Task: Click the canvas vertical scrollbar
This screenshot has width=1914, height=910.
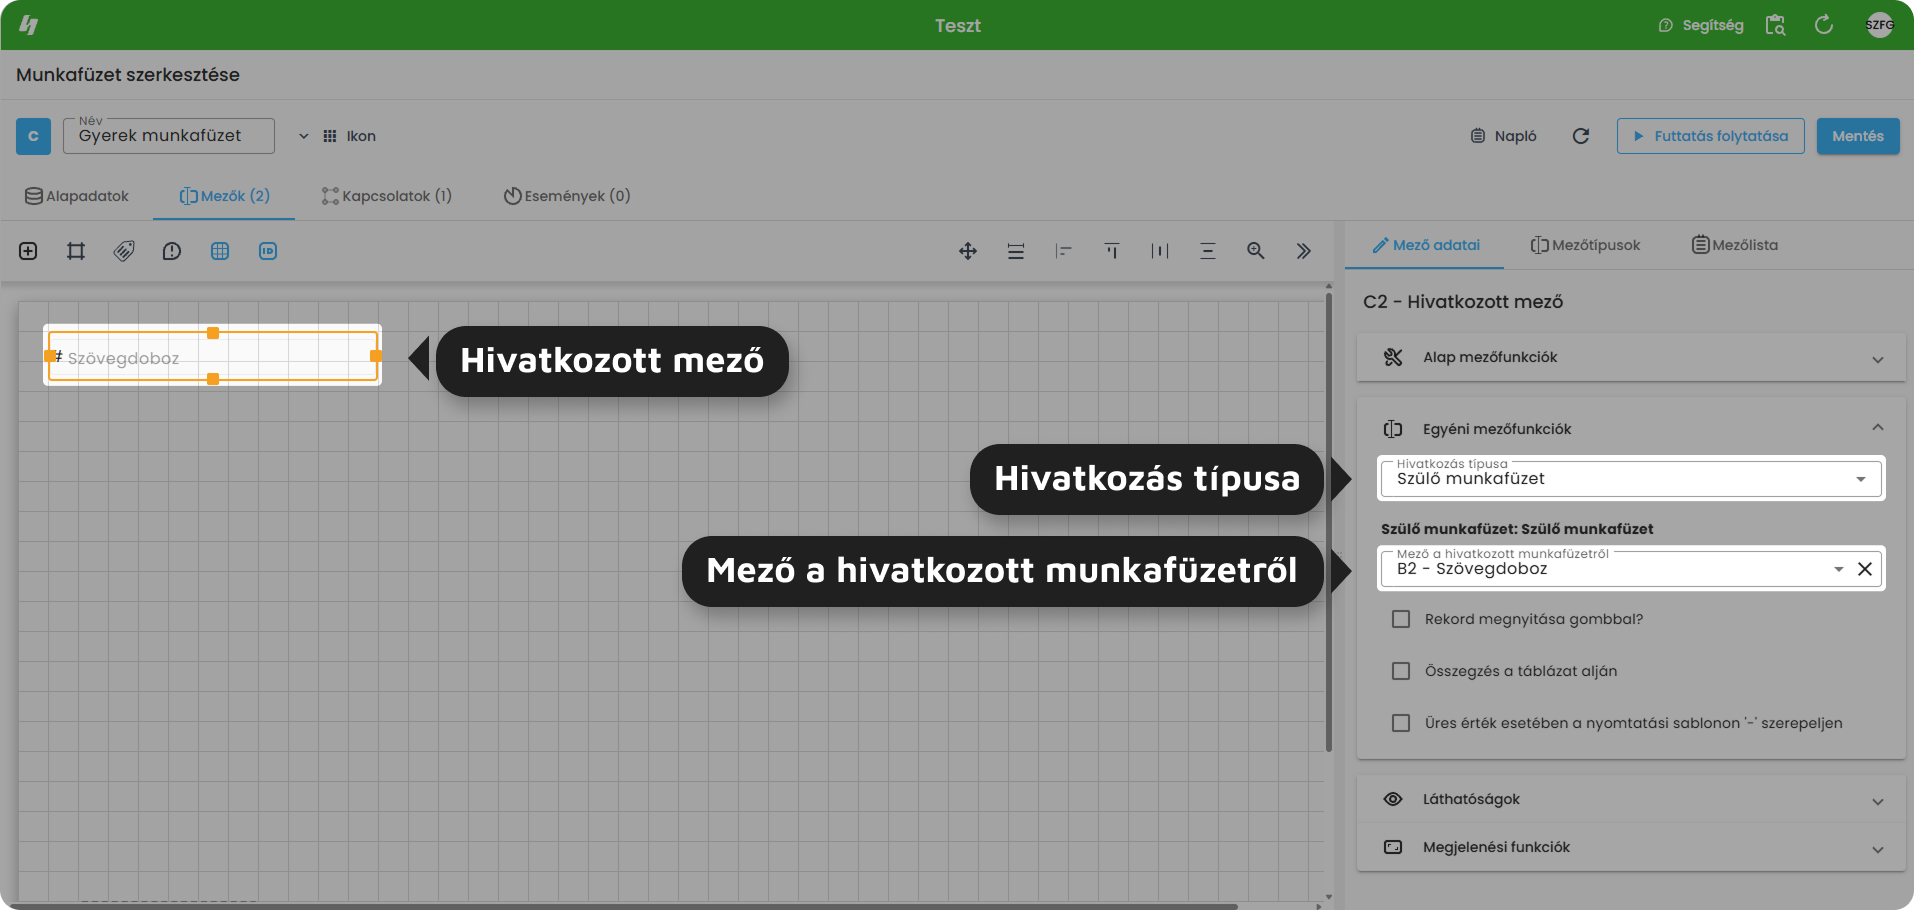Action: click(1328, 520)
